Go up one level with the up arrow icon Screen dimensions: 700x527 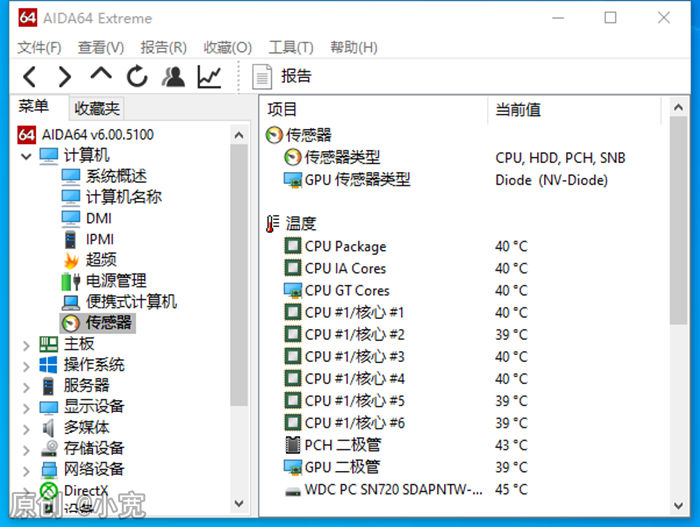[101, 74]
